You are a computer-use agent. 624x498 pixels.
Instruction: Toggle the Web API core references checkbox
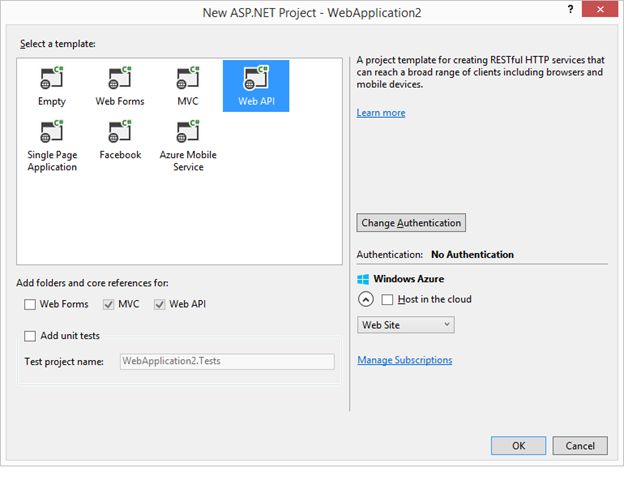[160, 305]
